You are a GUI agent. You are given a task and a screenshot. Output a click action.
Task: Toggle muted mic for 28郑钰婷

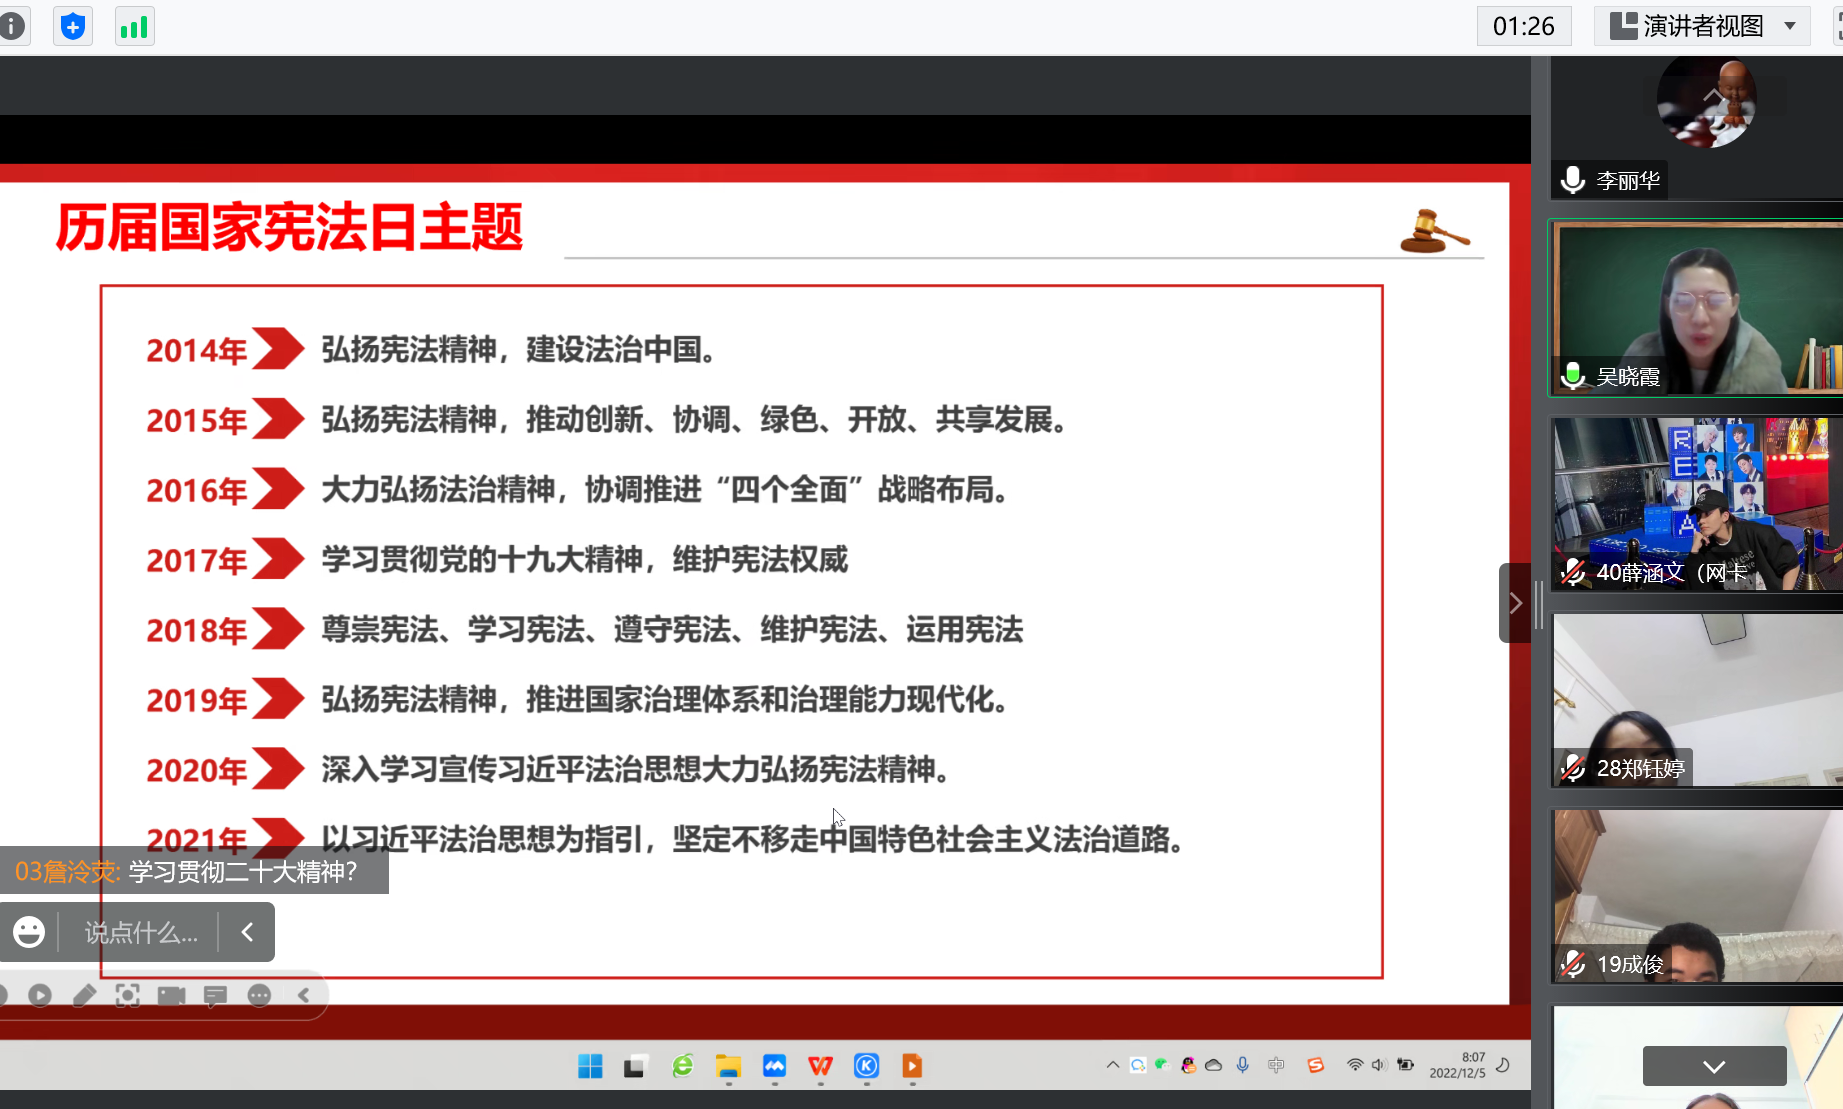1573,768
